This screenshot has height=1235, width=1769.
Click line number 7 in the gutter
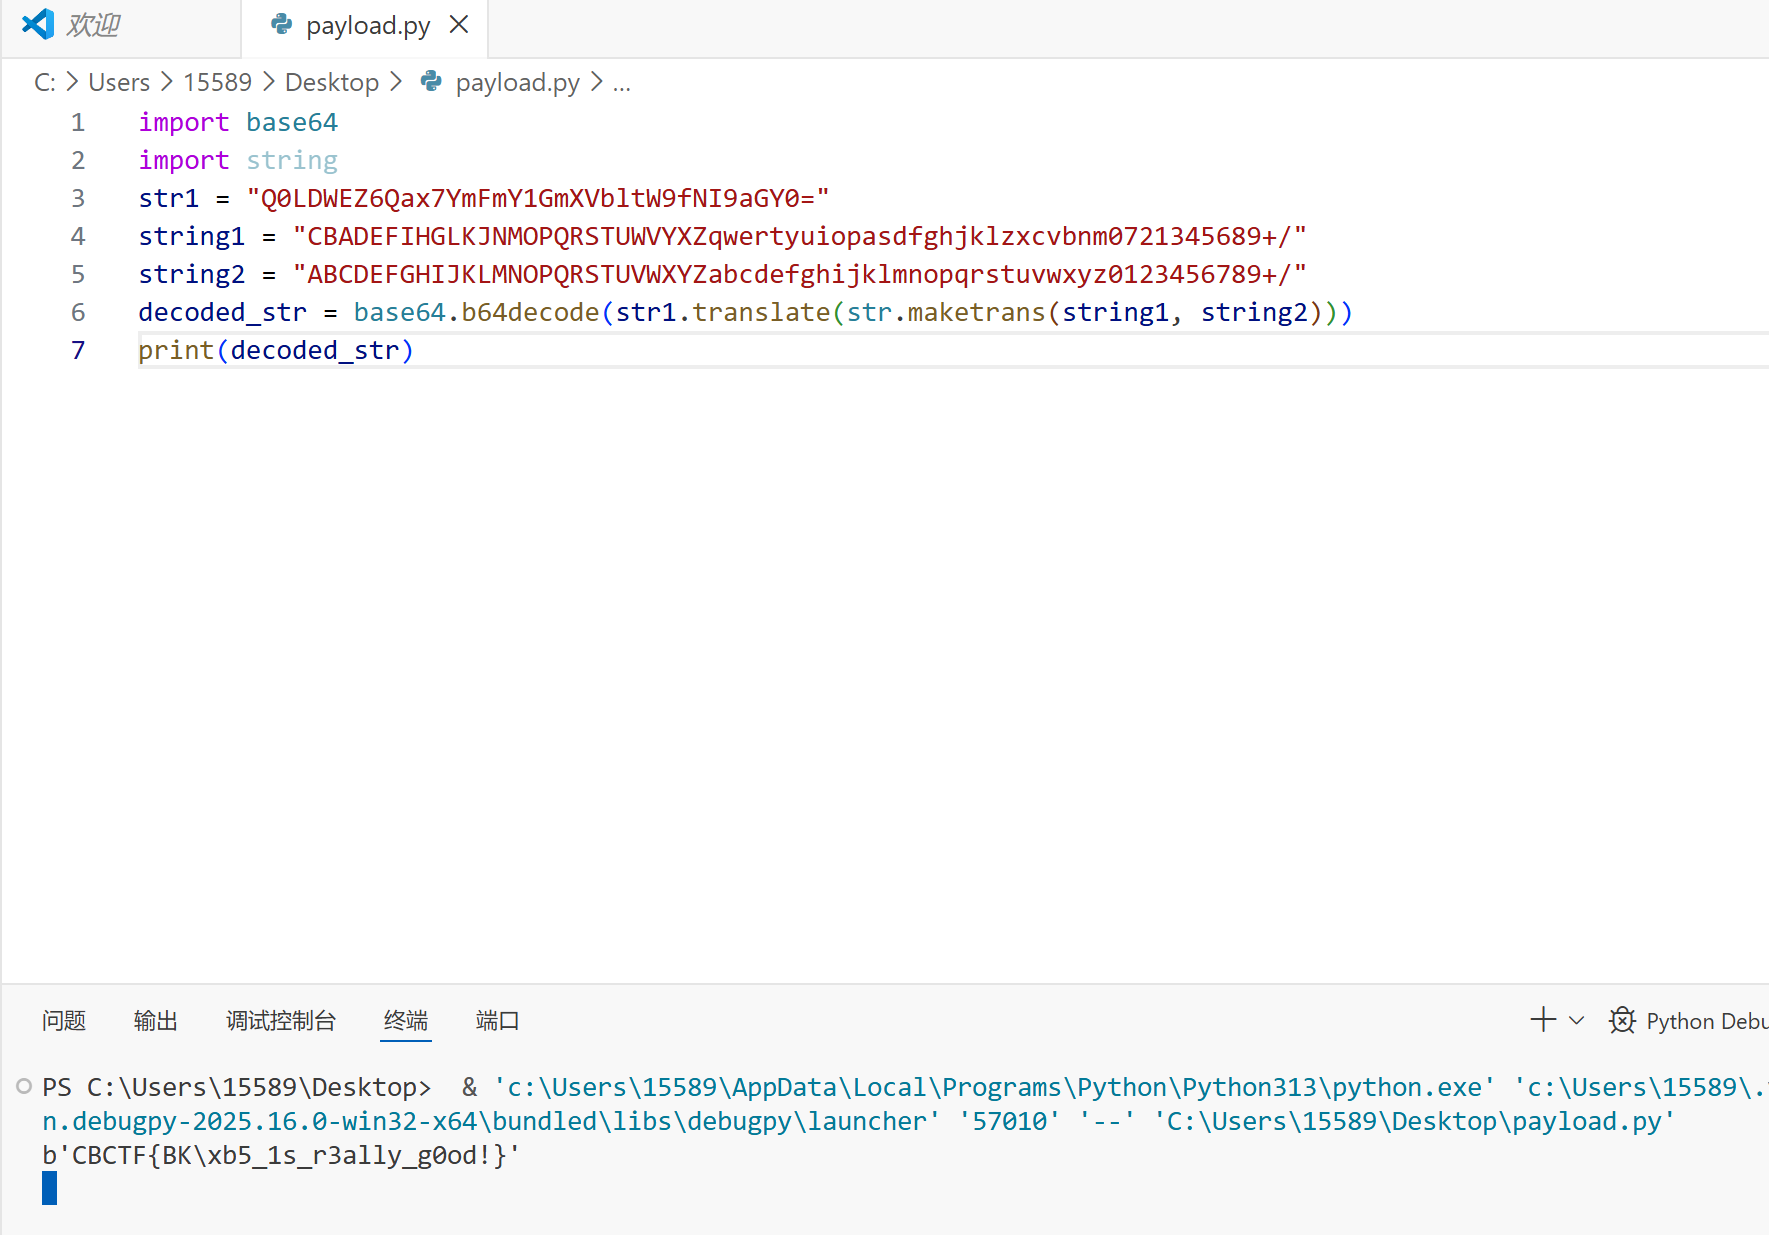(78, 350)
